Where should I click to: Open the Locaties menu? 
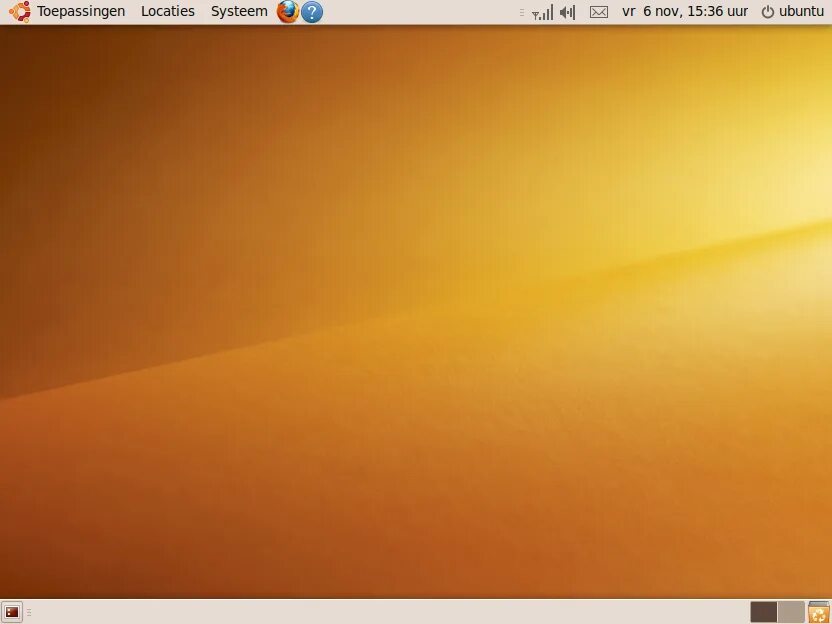pyautogui.click(x=168, y=12)
